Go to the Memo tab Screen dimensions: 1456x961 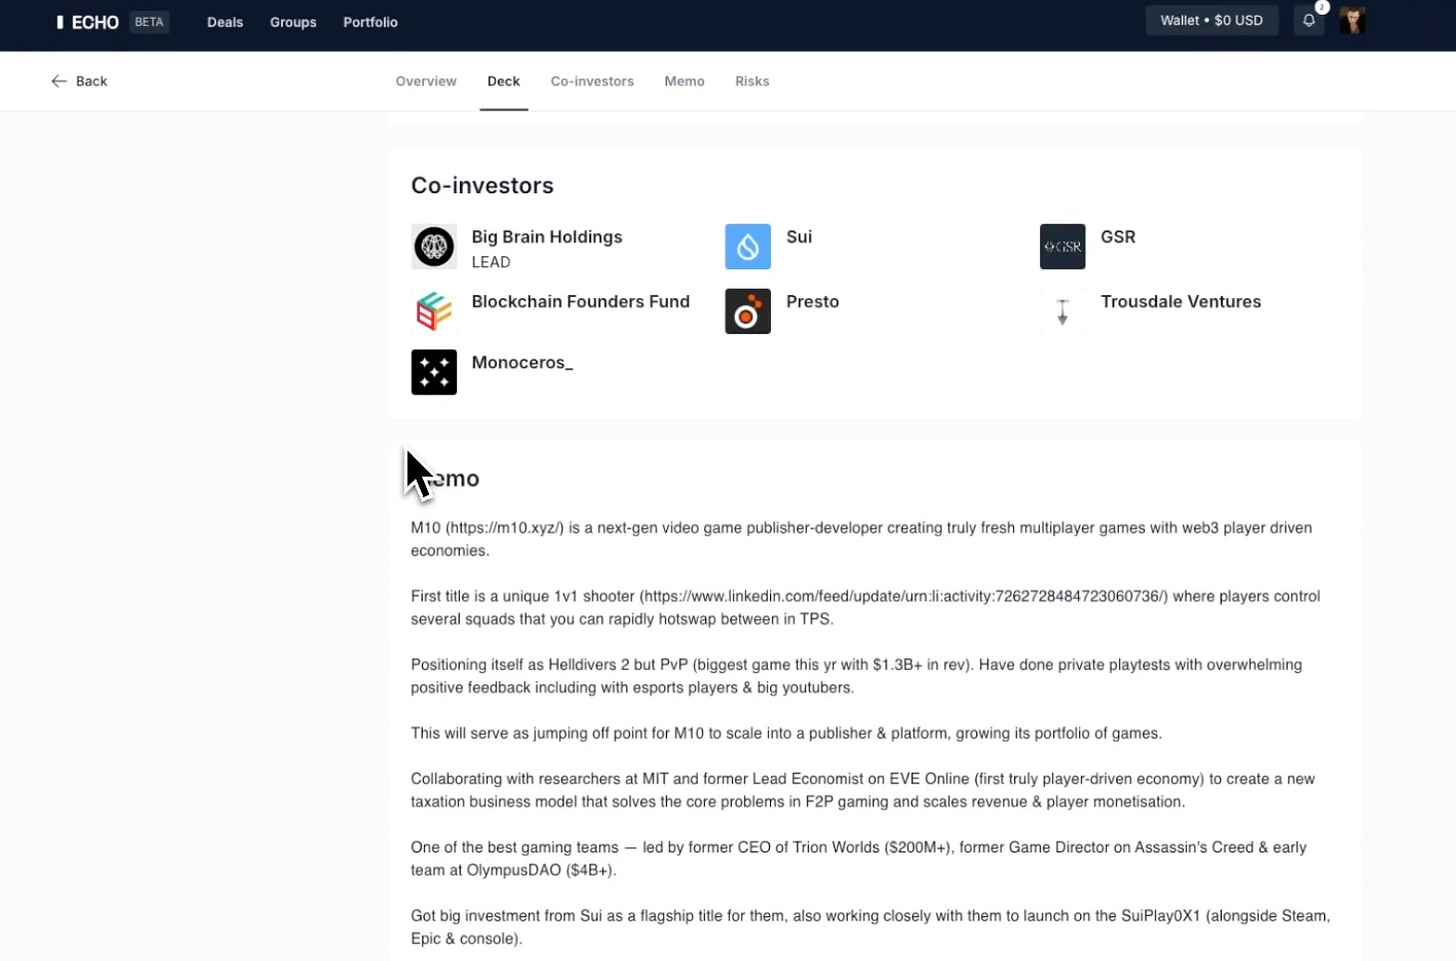click(x=684, y=81)
